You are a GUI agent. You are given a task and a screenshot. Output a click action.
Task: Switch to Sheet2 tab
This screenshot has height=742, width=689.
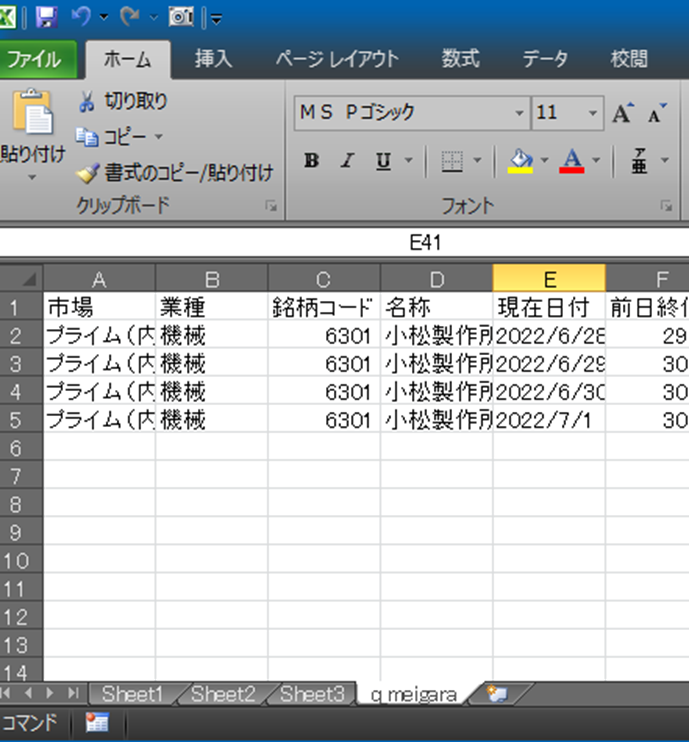[x=223, y=694]
